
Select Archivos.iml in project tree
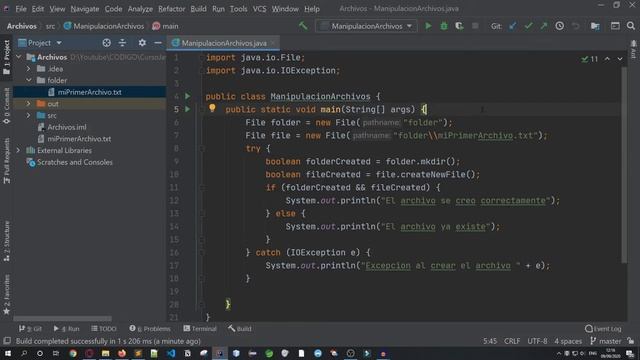(67, 127)
